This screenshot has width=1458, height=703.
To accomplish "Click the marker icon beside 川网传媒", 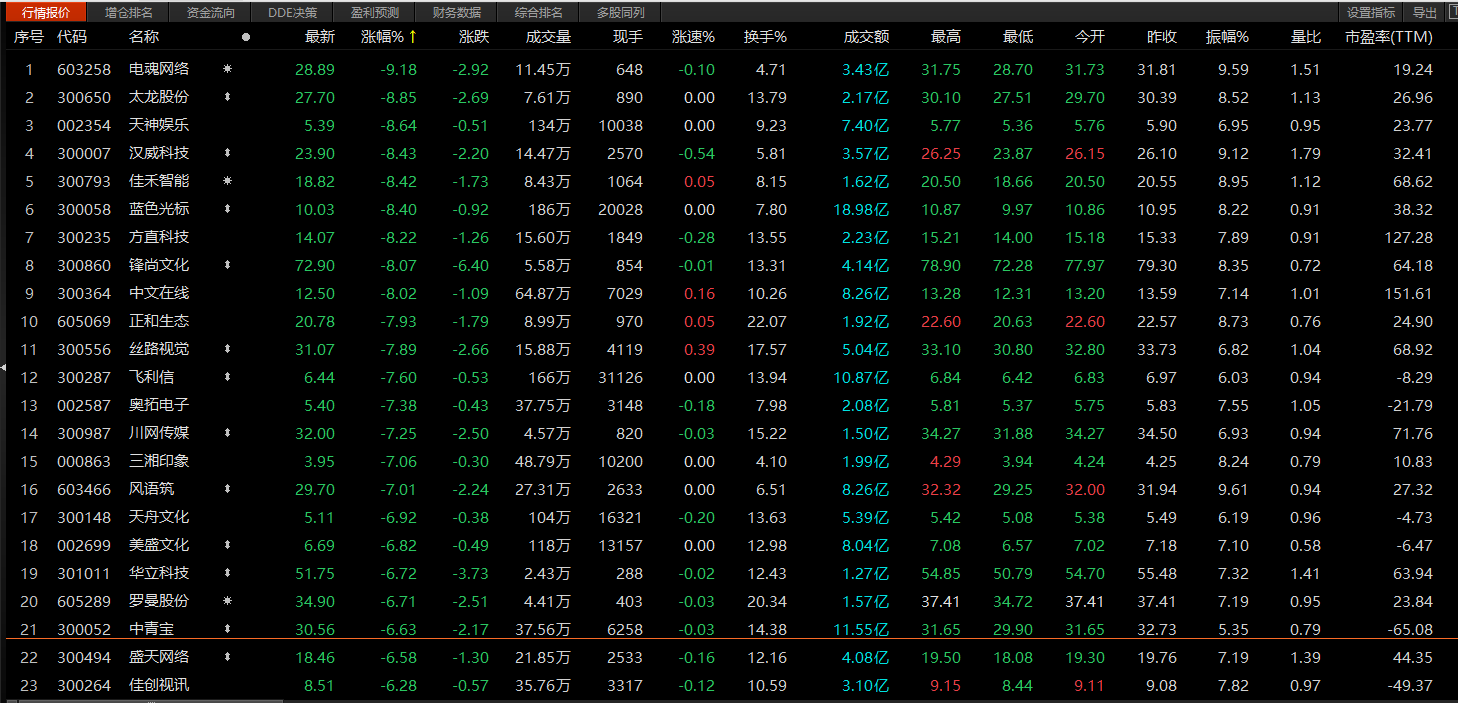I will point(227,434).
